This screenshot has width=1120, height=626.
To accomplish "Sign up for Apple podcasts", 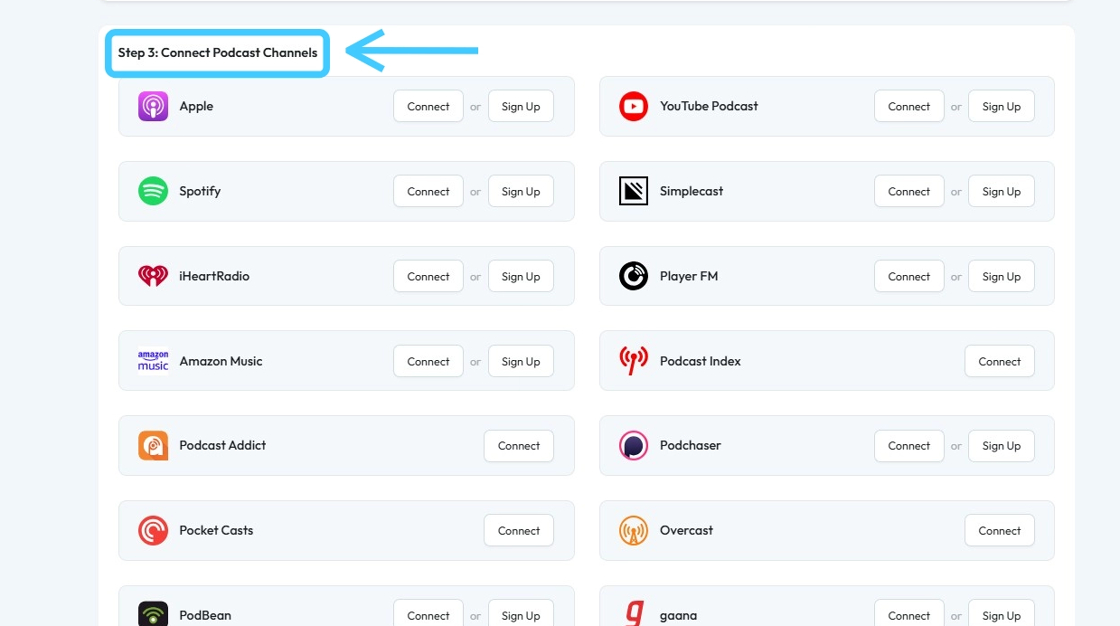I will 521,106.
